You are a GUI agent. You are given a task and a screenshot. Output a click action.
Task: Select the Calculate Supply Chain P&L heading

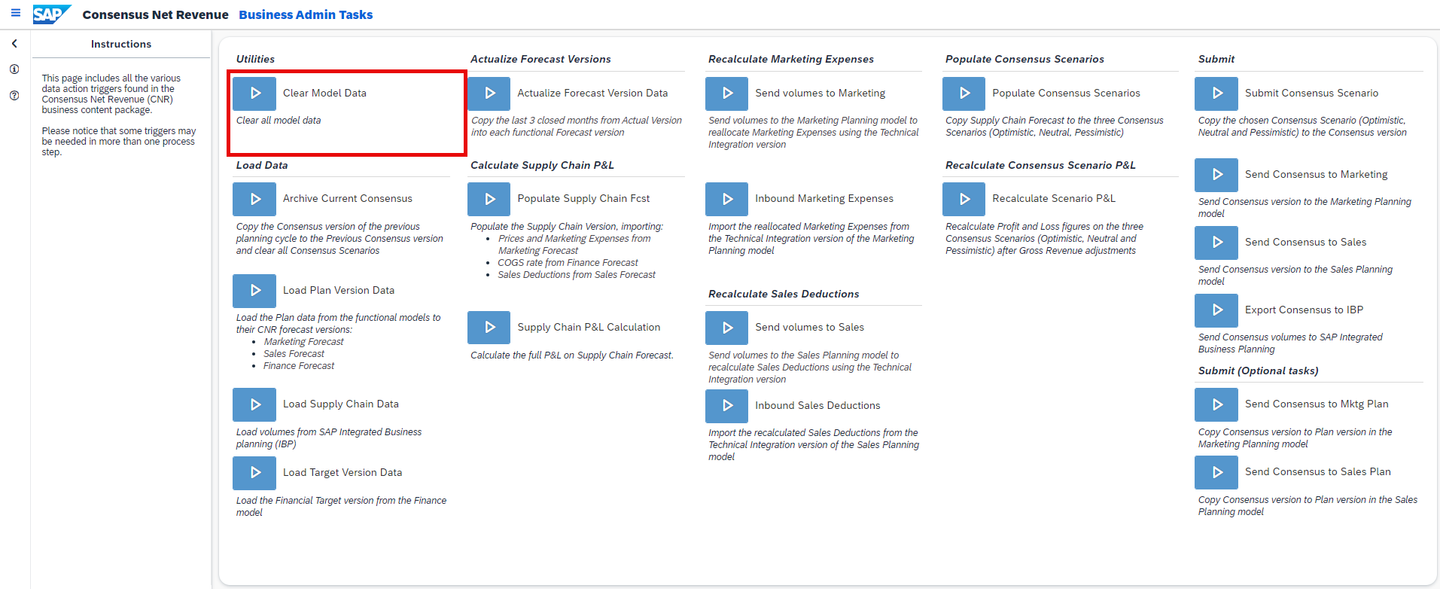coord(543,165)
